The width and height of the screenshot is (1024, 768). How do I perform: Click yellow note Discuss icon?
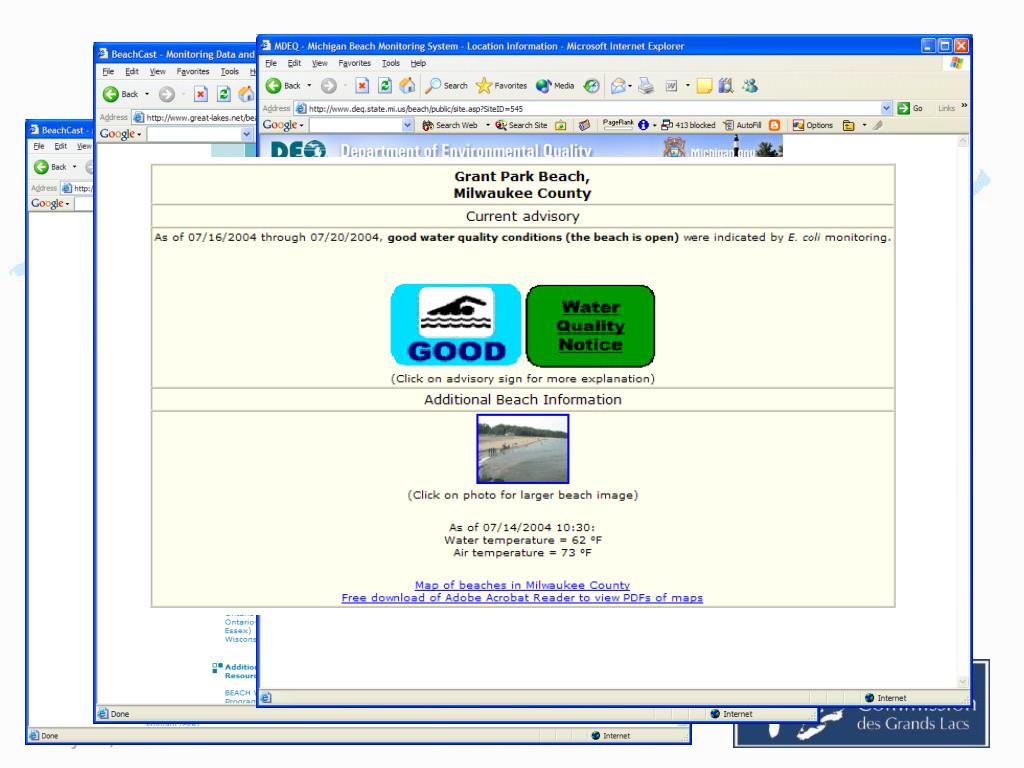click(704, 86)
